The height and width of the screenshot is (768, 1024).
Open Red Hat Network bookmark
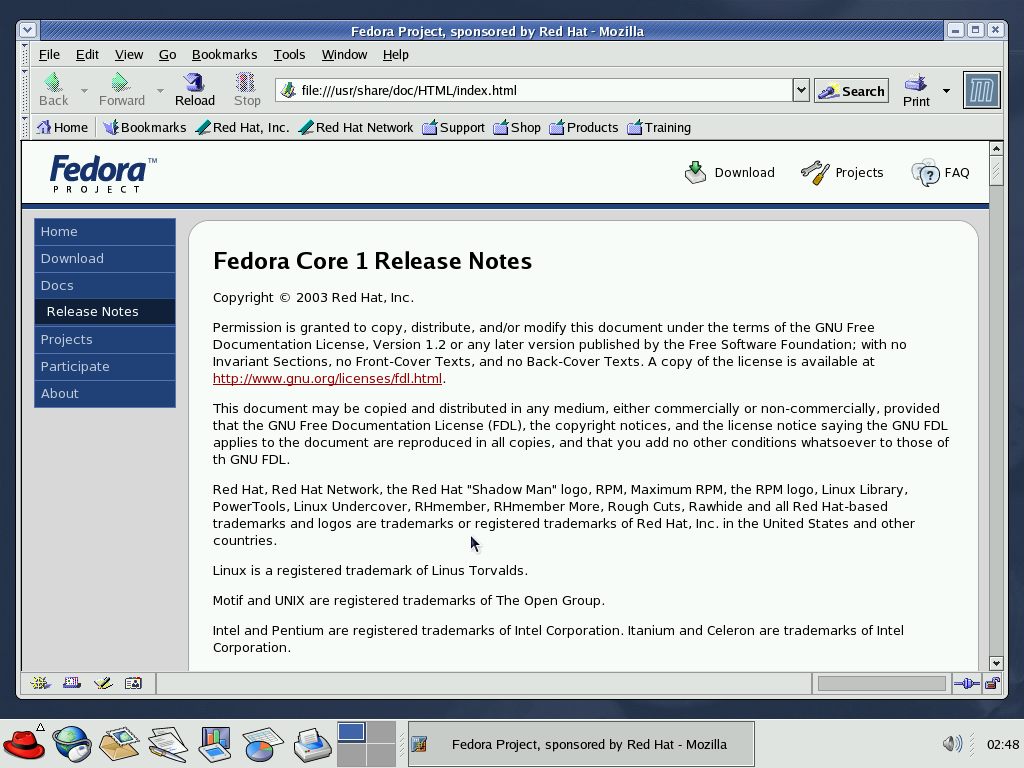(x=356, y=127)
